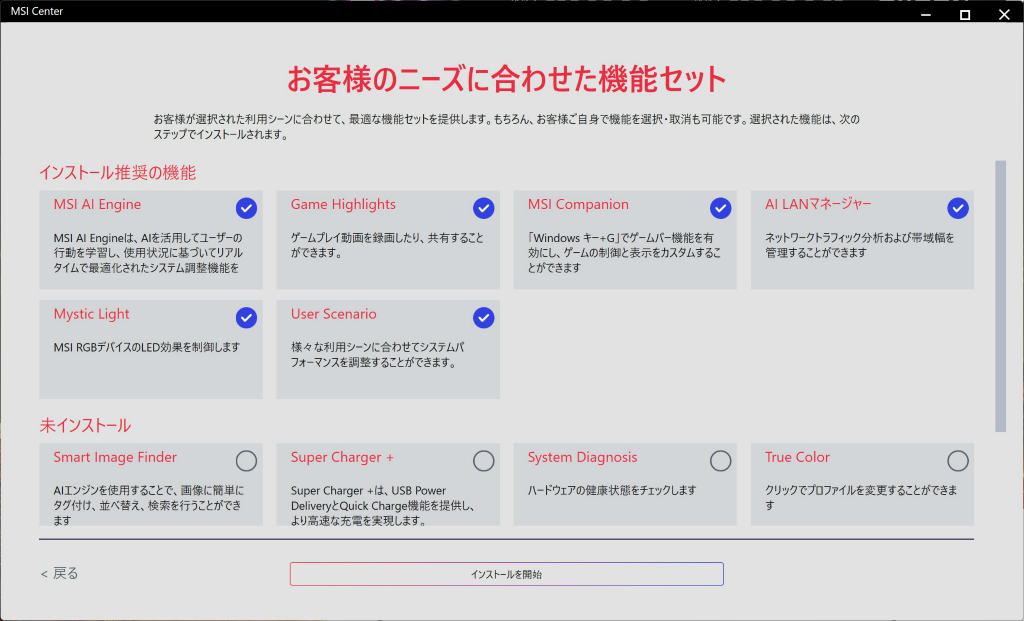Screen dimensions: 1024x621
Task: Close the MSI Center window
Action: (1004, 14)
